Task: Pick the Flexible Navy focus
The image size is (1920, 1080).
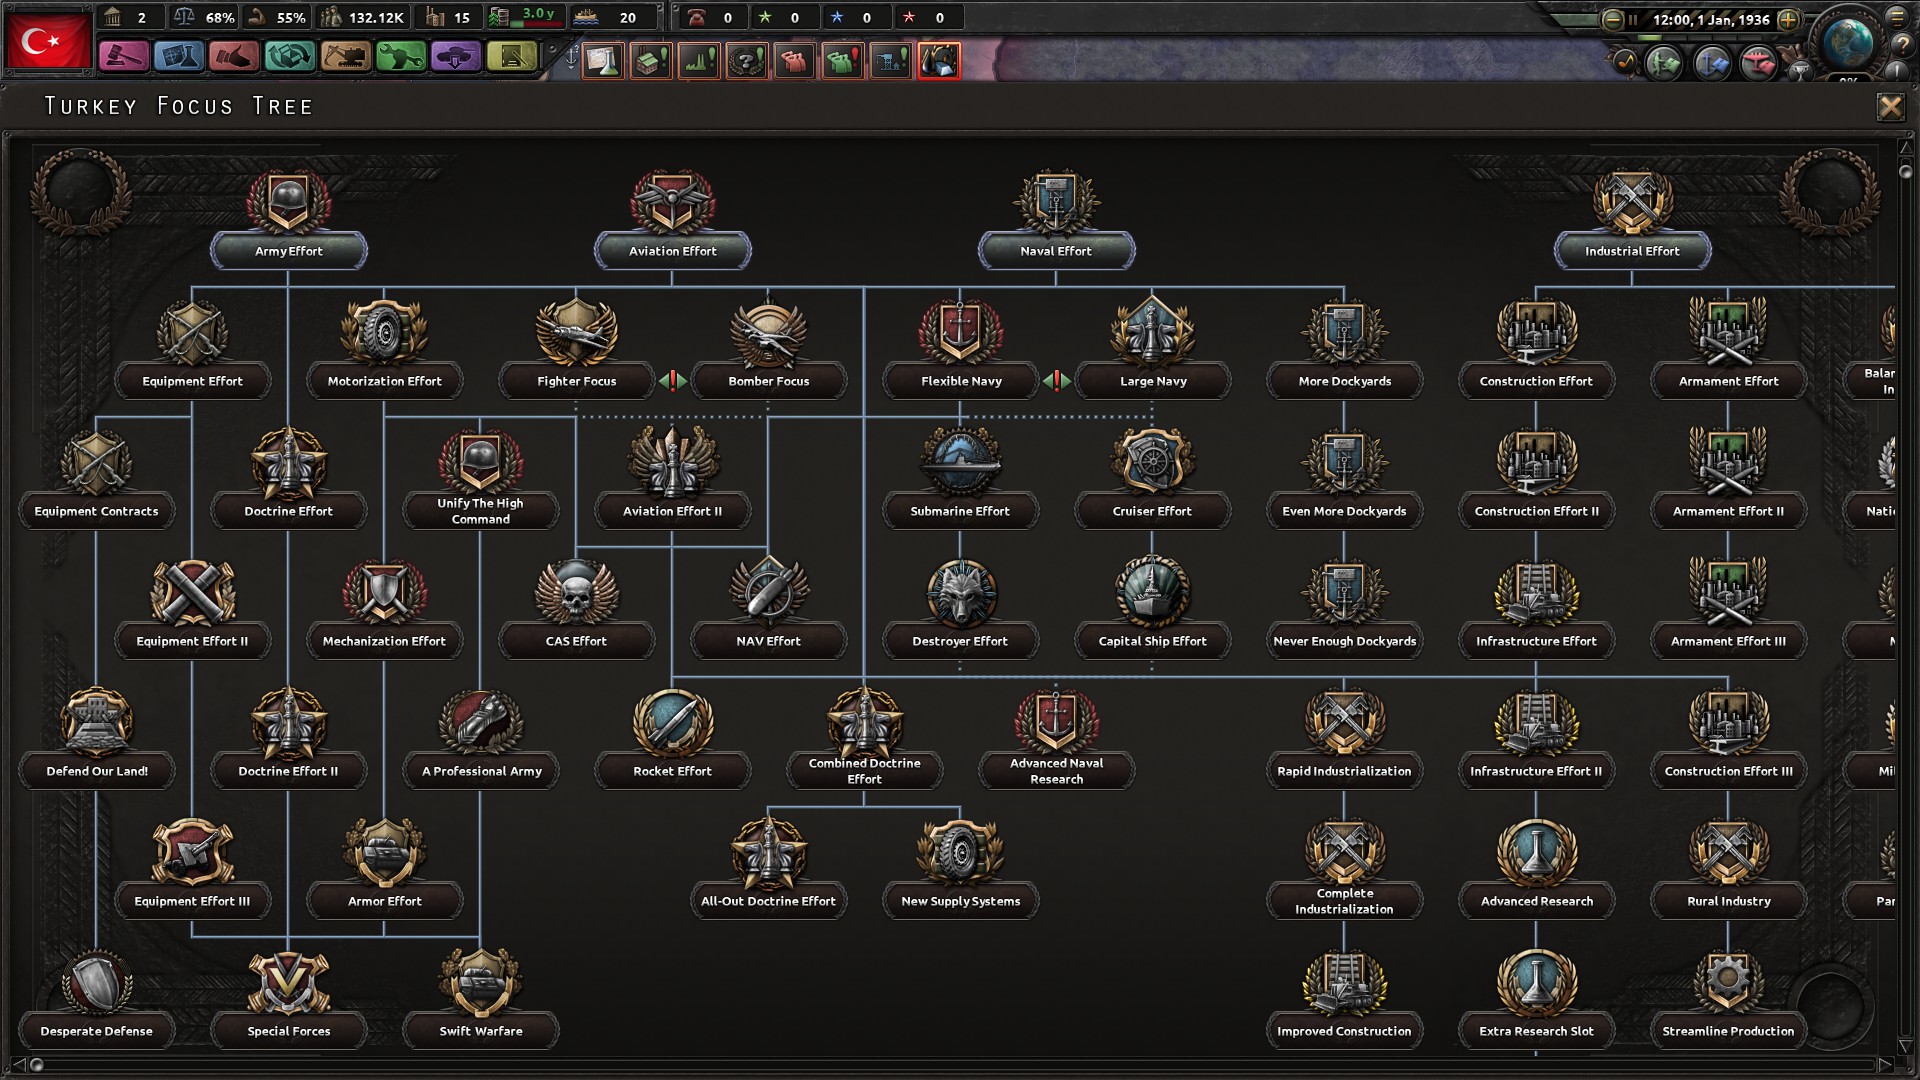Action: coord(961,350)
